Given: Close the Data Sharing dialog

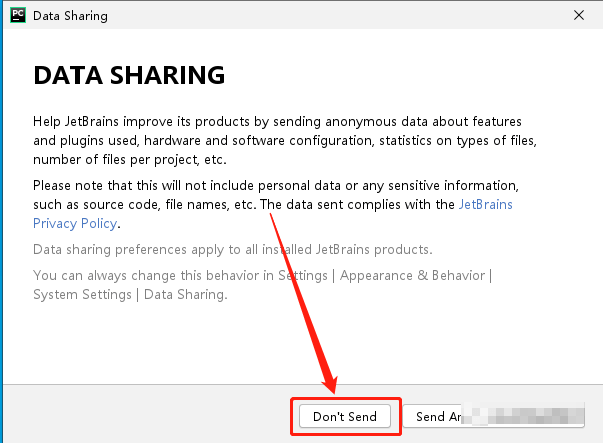Looking at the screenshot, I should [578, 16].
